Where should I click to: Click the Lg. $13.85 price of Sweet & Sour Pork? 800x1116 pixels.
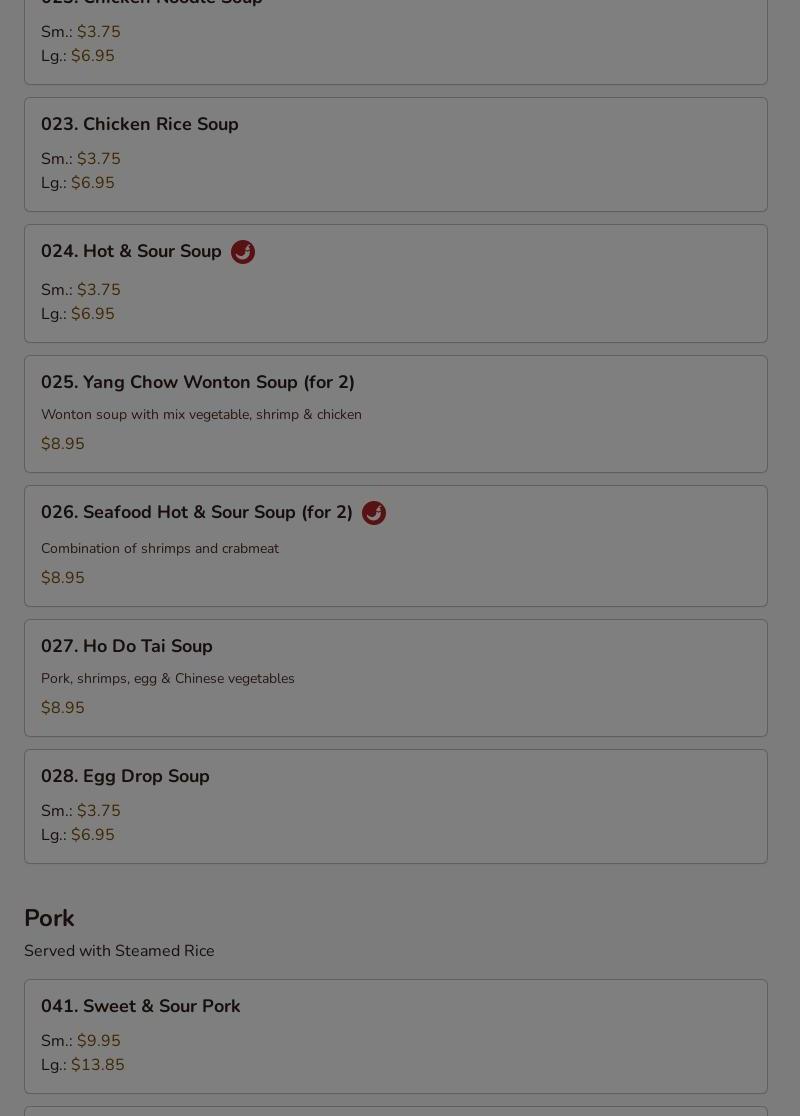click(x=83, y=1065)
